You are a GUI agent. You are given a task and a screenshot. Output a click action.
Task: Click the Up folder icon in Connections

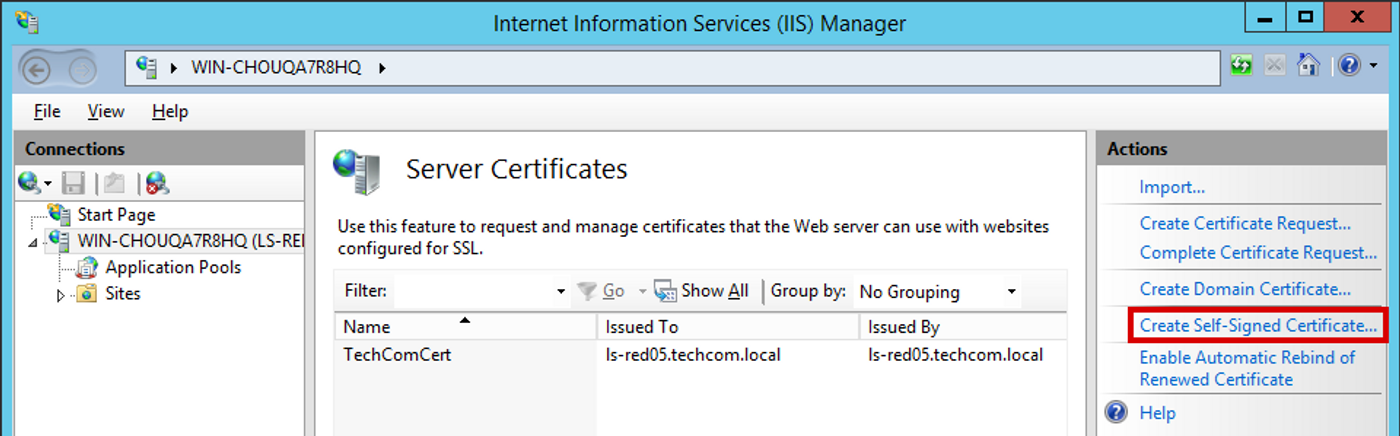(x=113, y=183)
